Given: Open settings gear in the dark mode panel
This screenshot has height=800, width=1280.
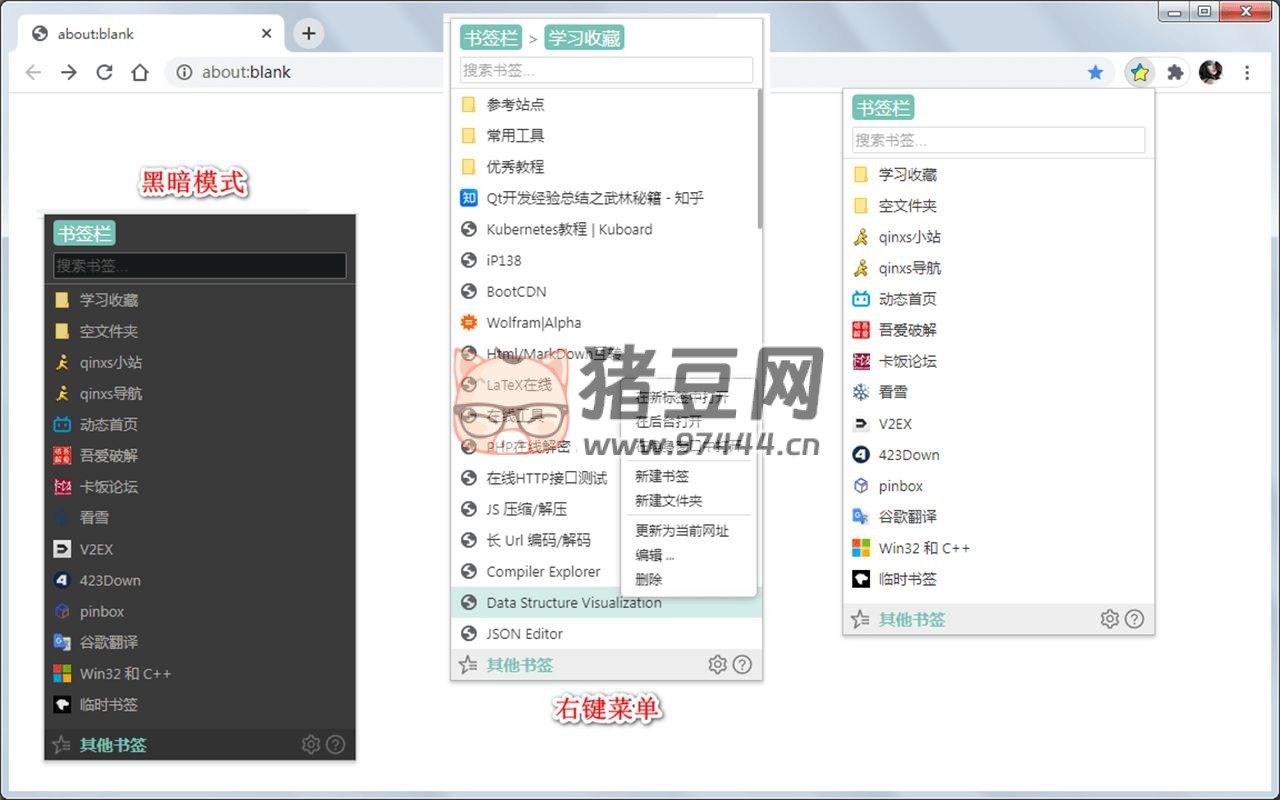Looking at the screenshot, I should point(311,744).
